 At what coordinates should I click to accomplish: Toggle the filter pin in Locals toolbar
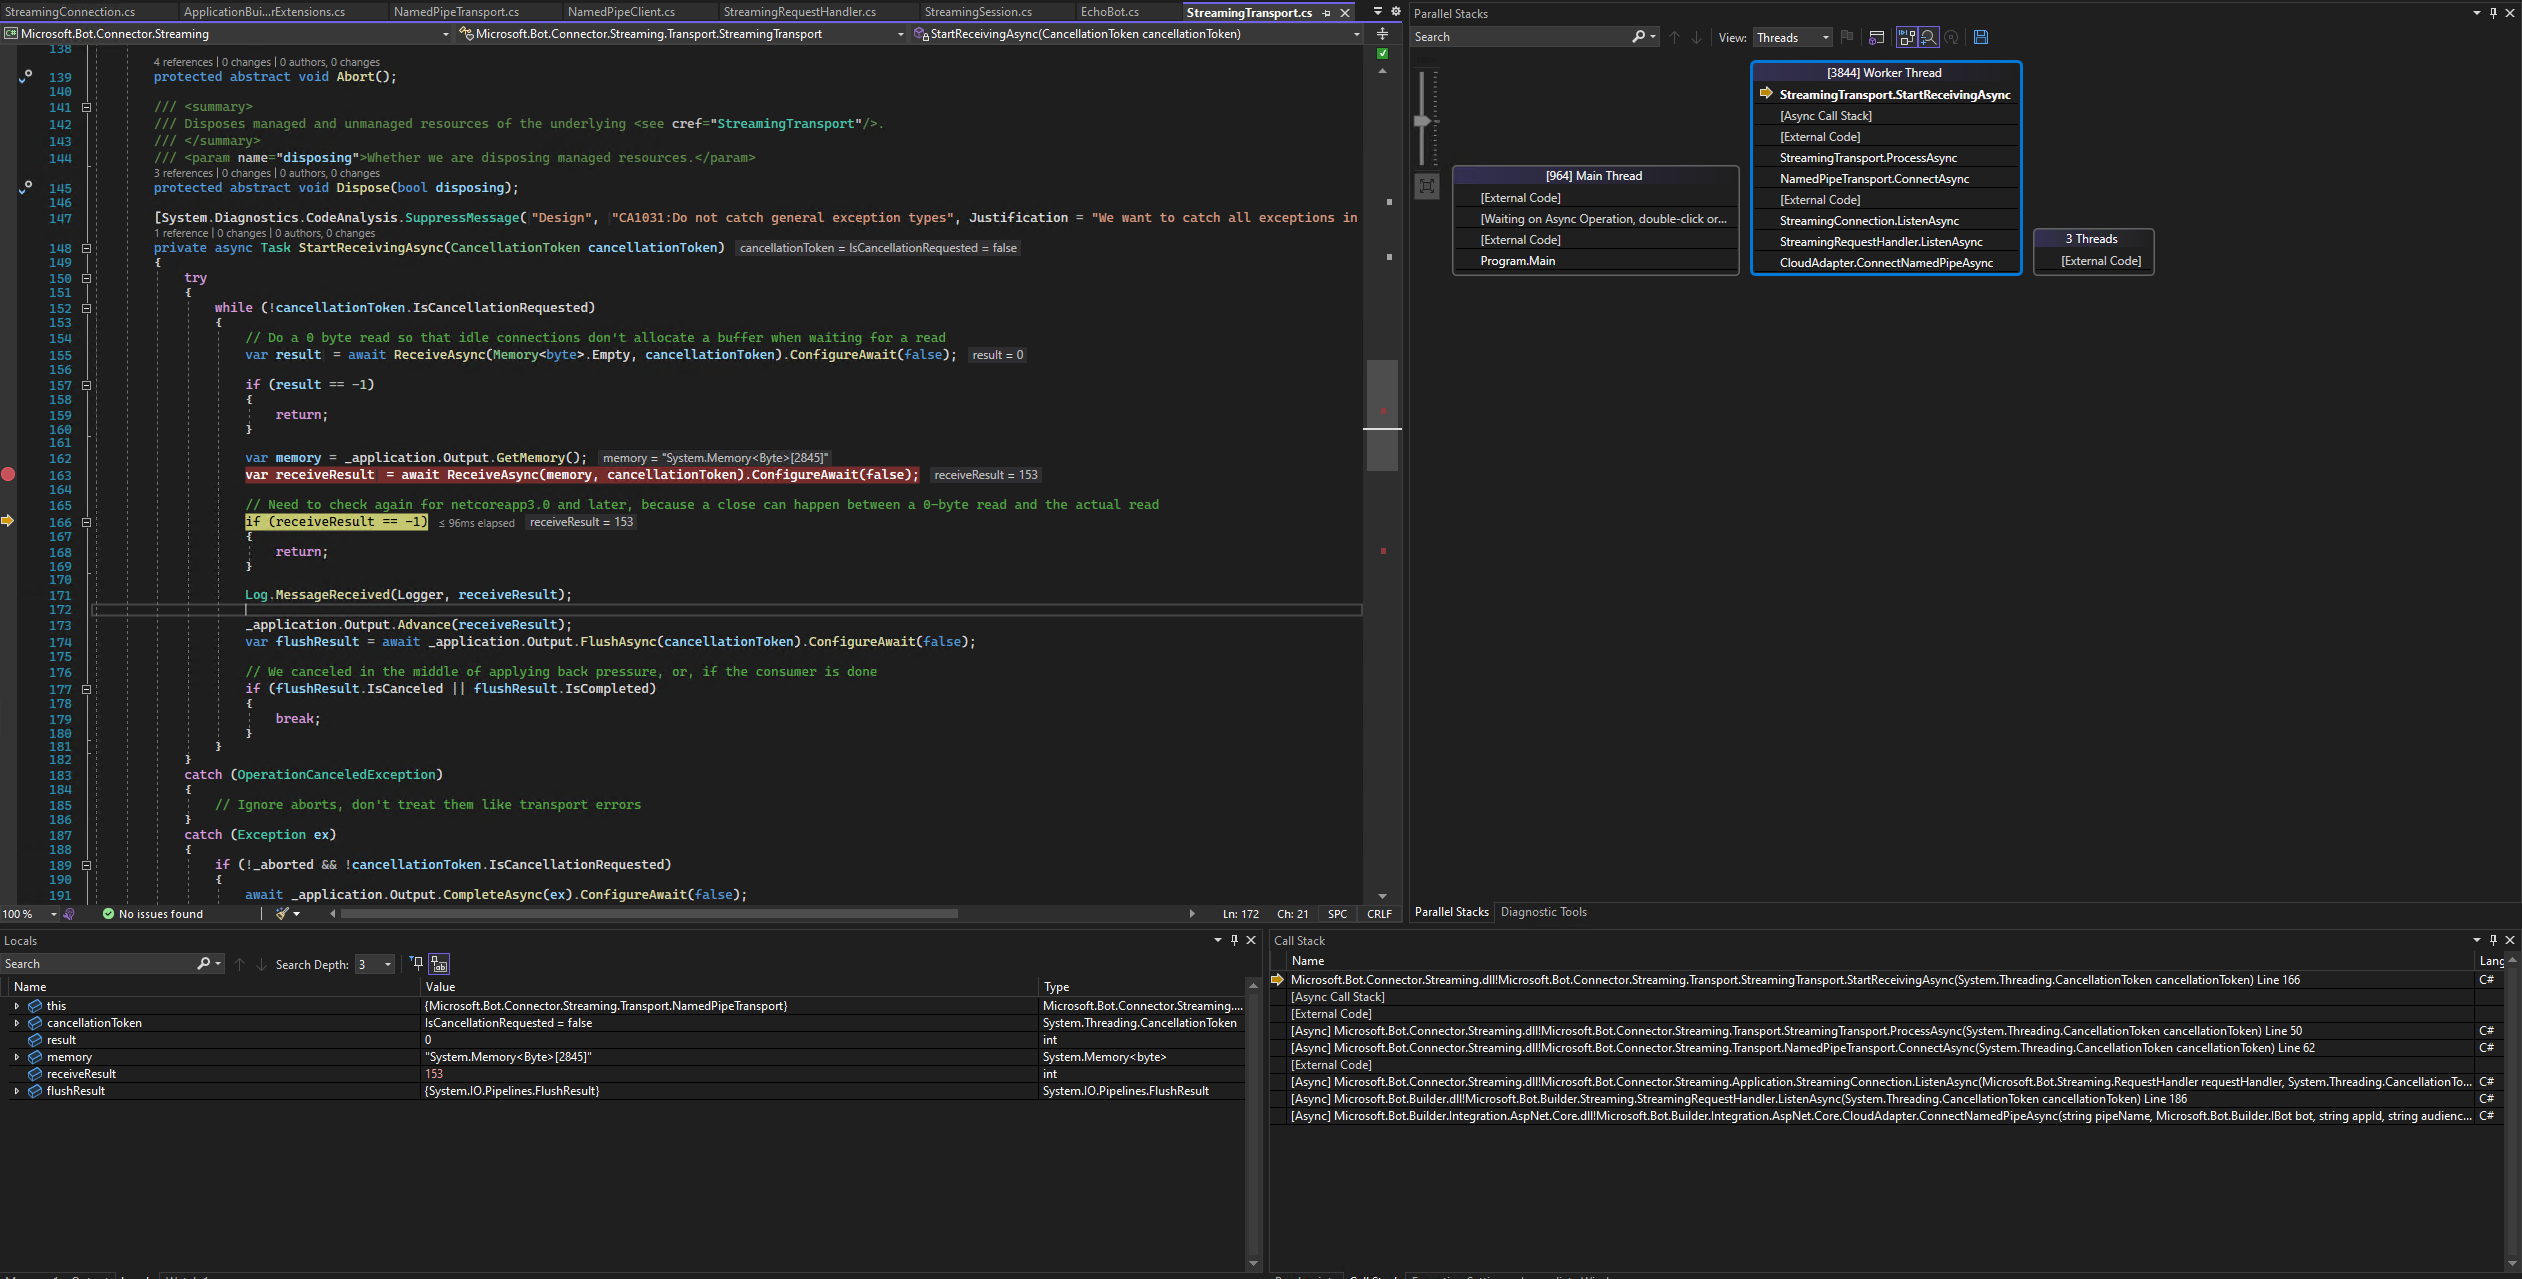415,963
